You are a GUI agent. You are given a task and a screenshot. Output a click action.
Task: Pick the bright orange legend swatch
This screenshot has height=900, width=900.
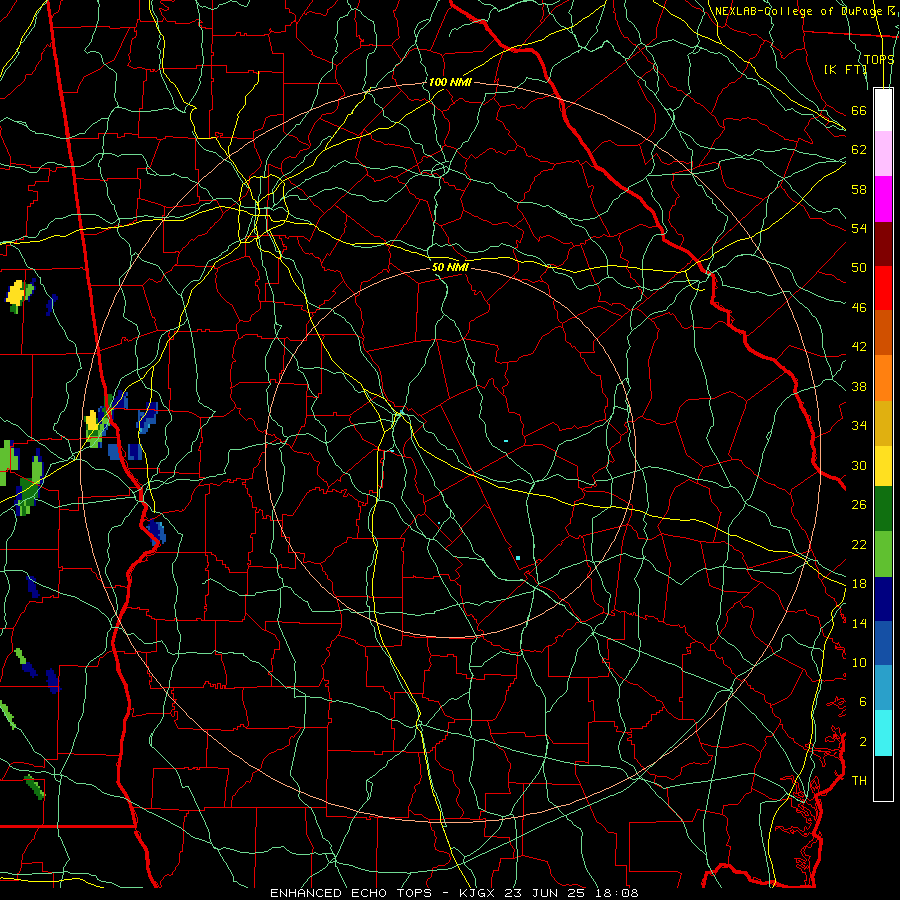(x=883, y=377)
